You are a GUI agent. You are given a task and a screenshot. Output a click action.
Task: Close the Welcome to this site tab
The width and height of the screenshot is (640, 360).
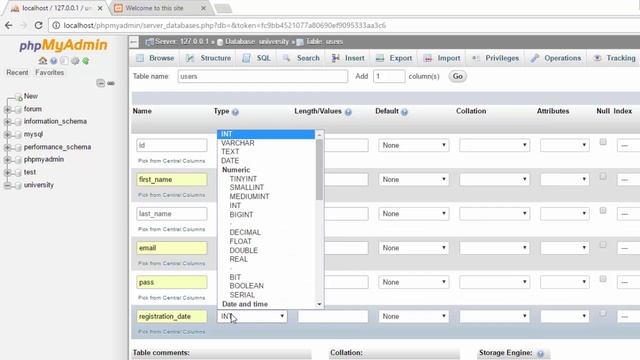point(203,8)
